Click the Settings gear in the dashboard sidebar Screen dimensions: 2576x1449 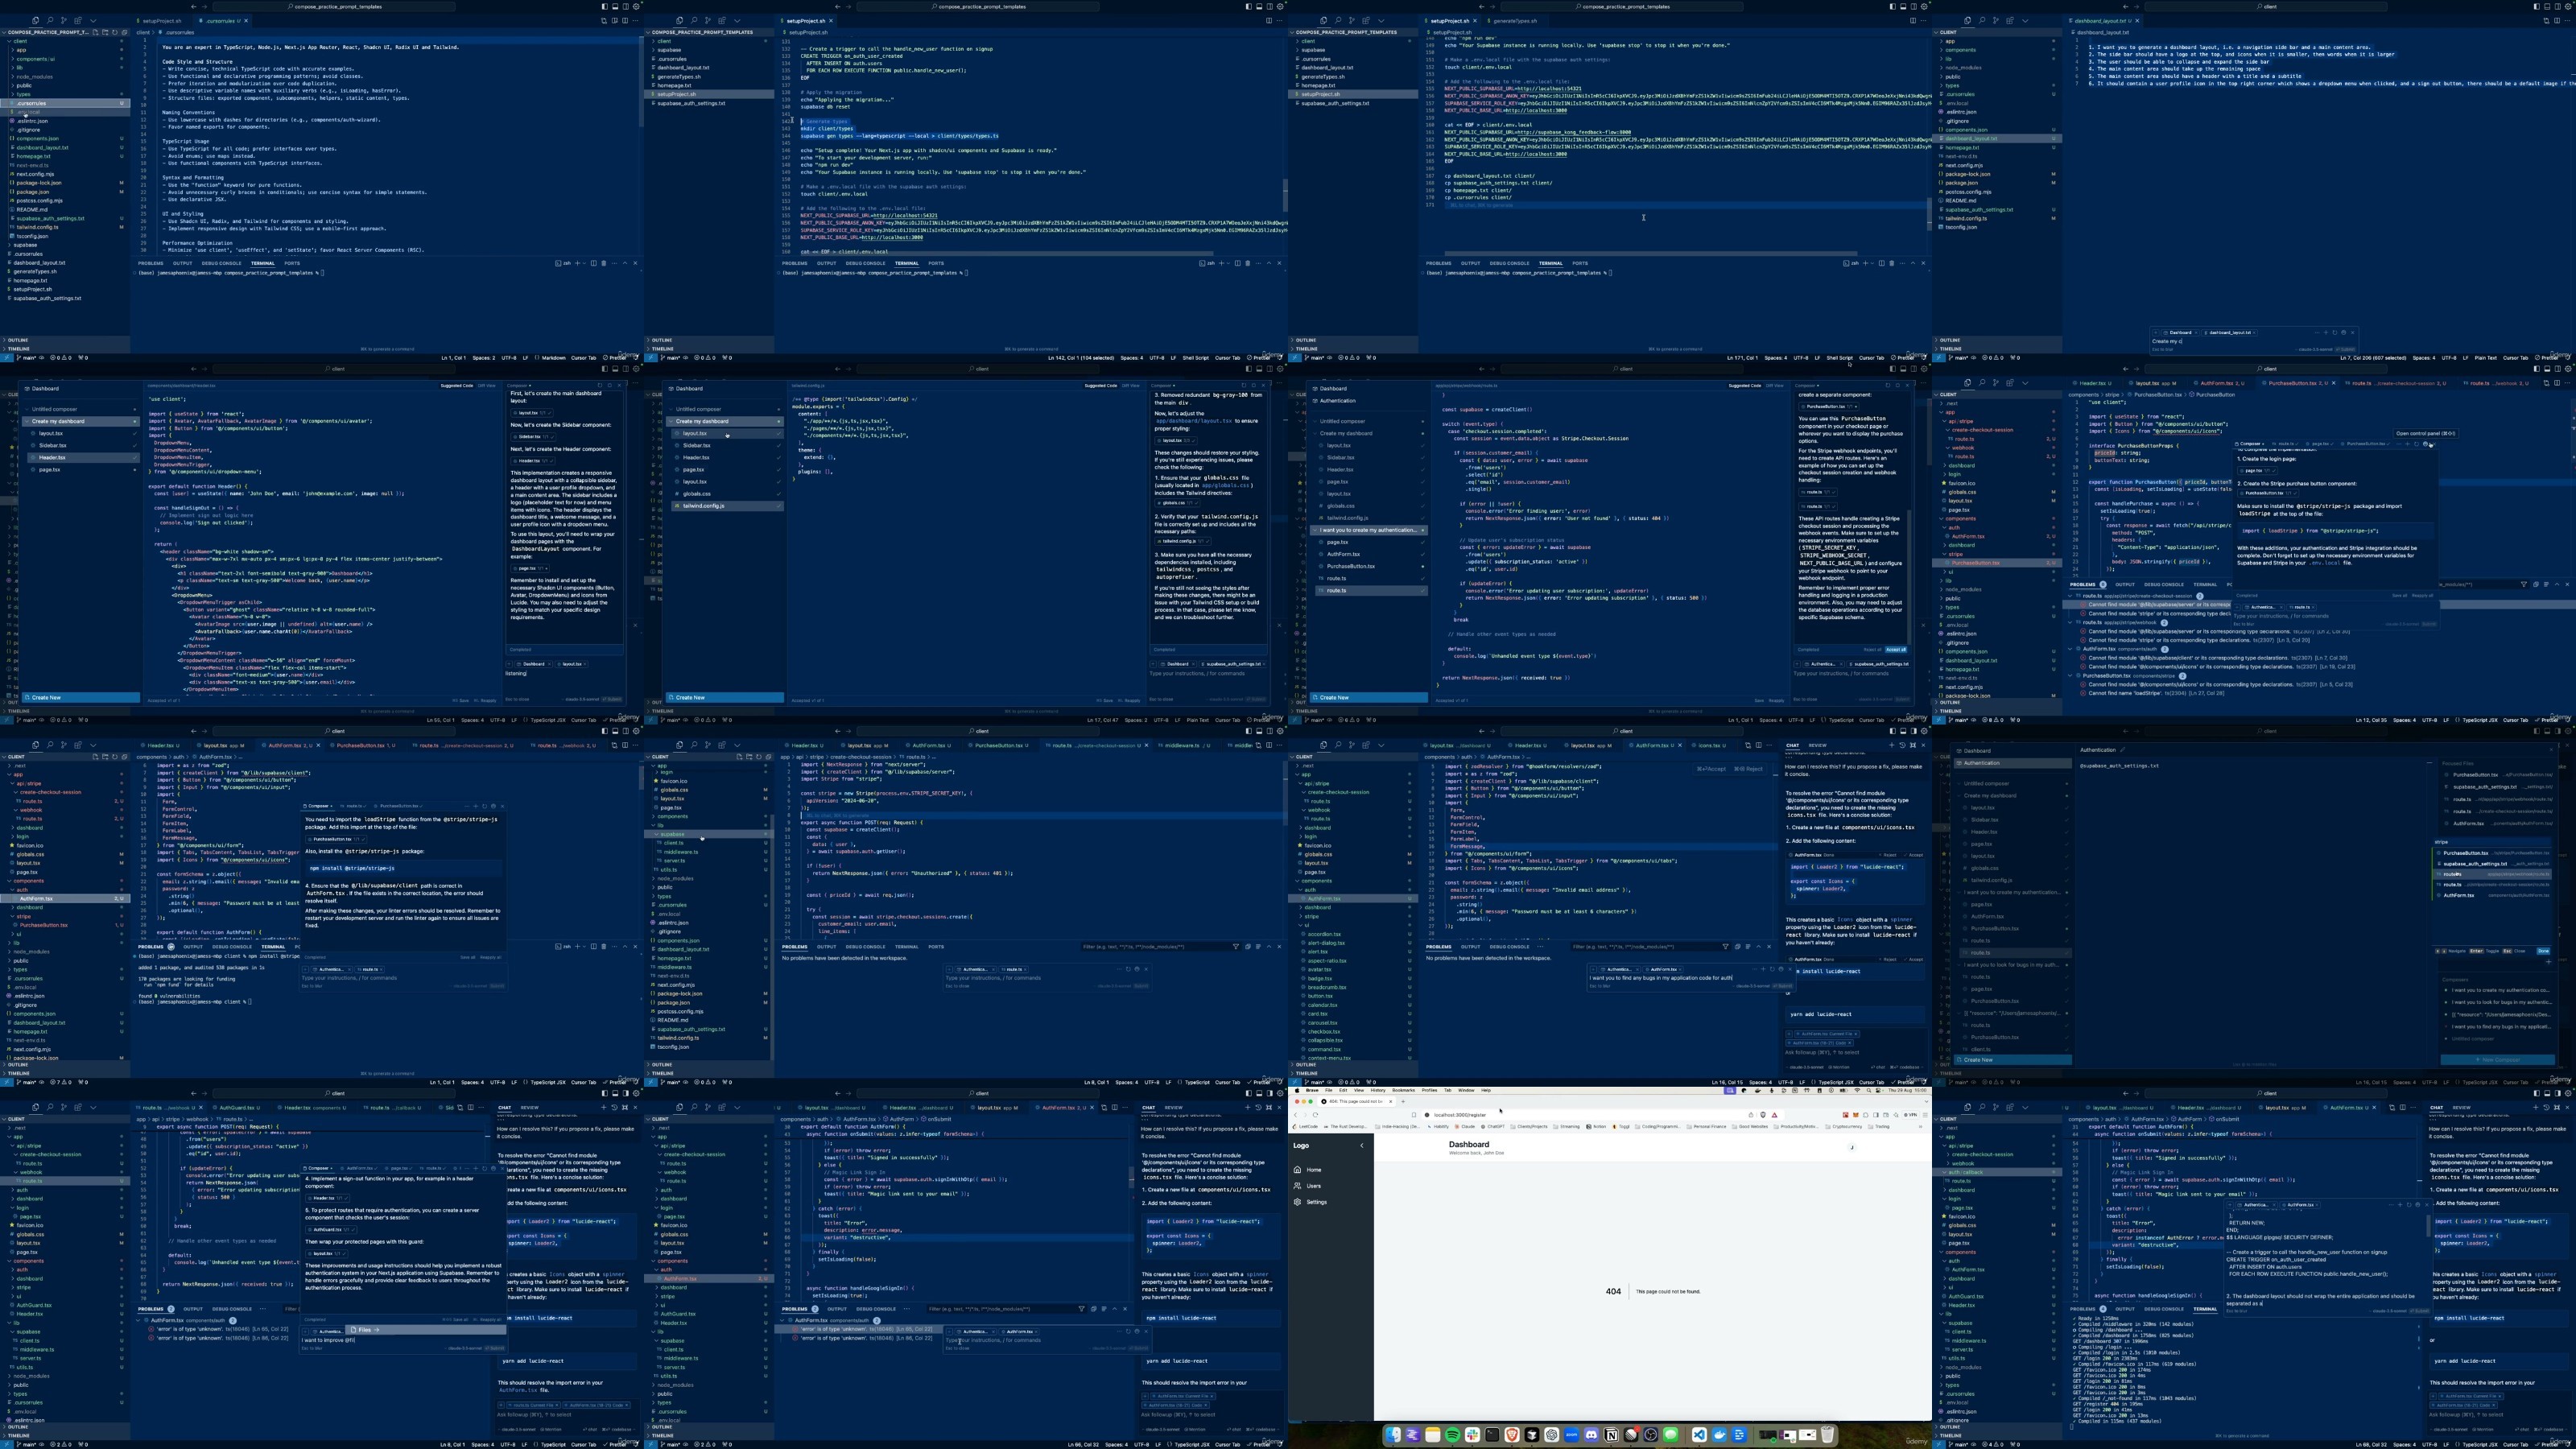pyautogui.click(x=1297, y=1201)
